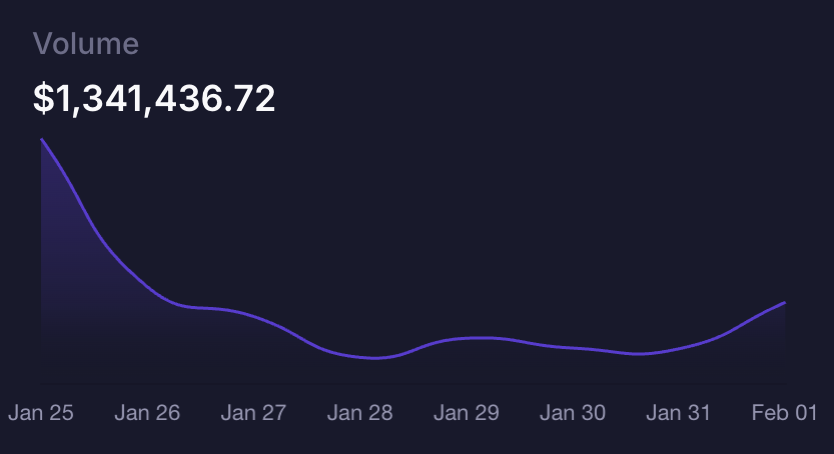The width and height of the screenshot is (834, 454).
Task: Select the $1,341,436.72 total volume value
Action: (x=154, y=98)
